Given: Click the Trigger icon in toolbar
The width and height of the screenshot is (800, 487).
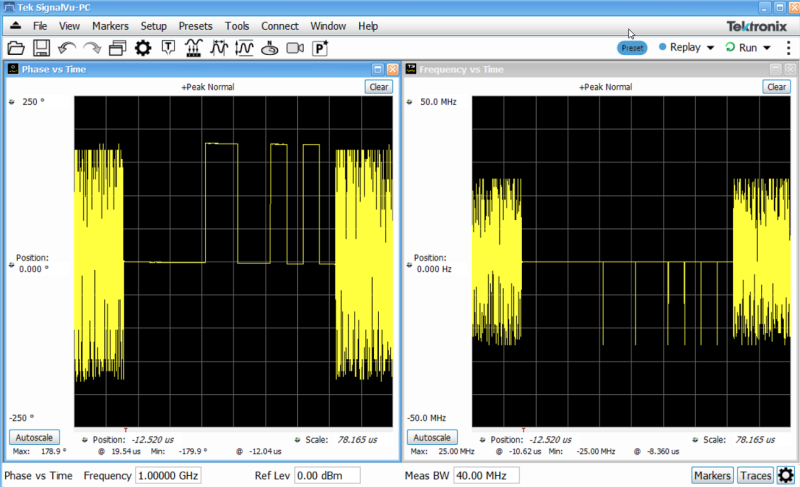Looking at the screenshot, I should 169,47.
